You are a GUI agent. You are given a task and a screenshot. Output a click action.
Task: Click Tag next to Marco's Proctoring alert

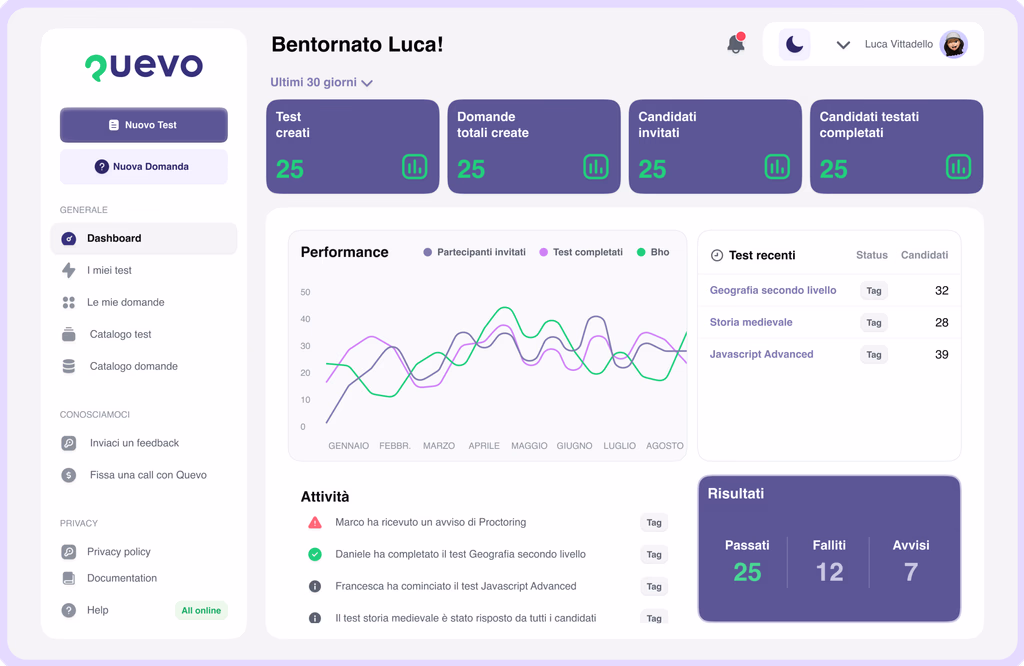click(654, 522)
